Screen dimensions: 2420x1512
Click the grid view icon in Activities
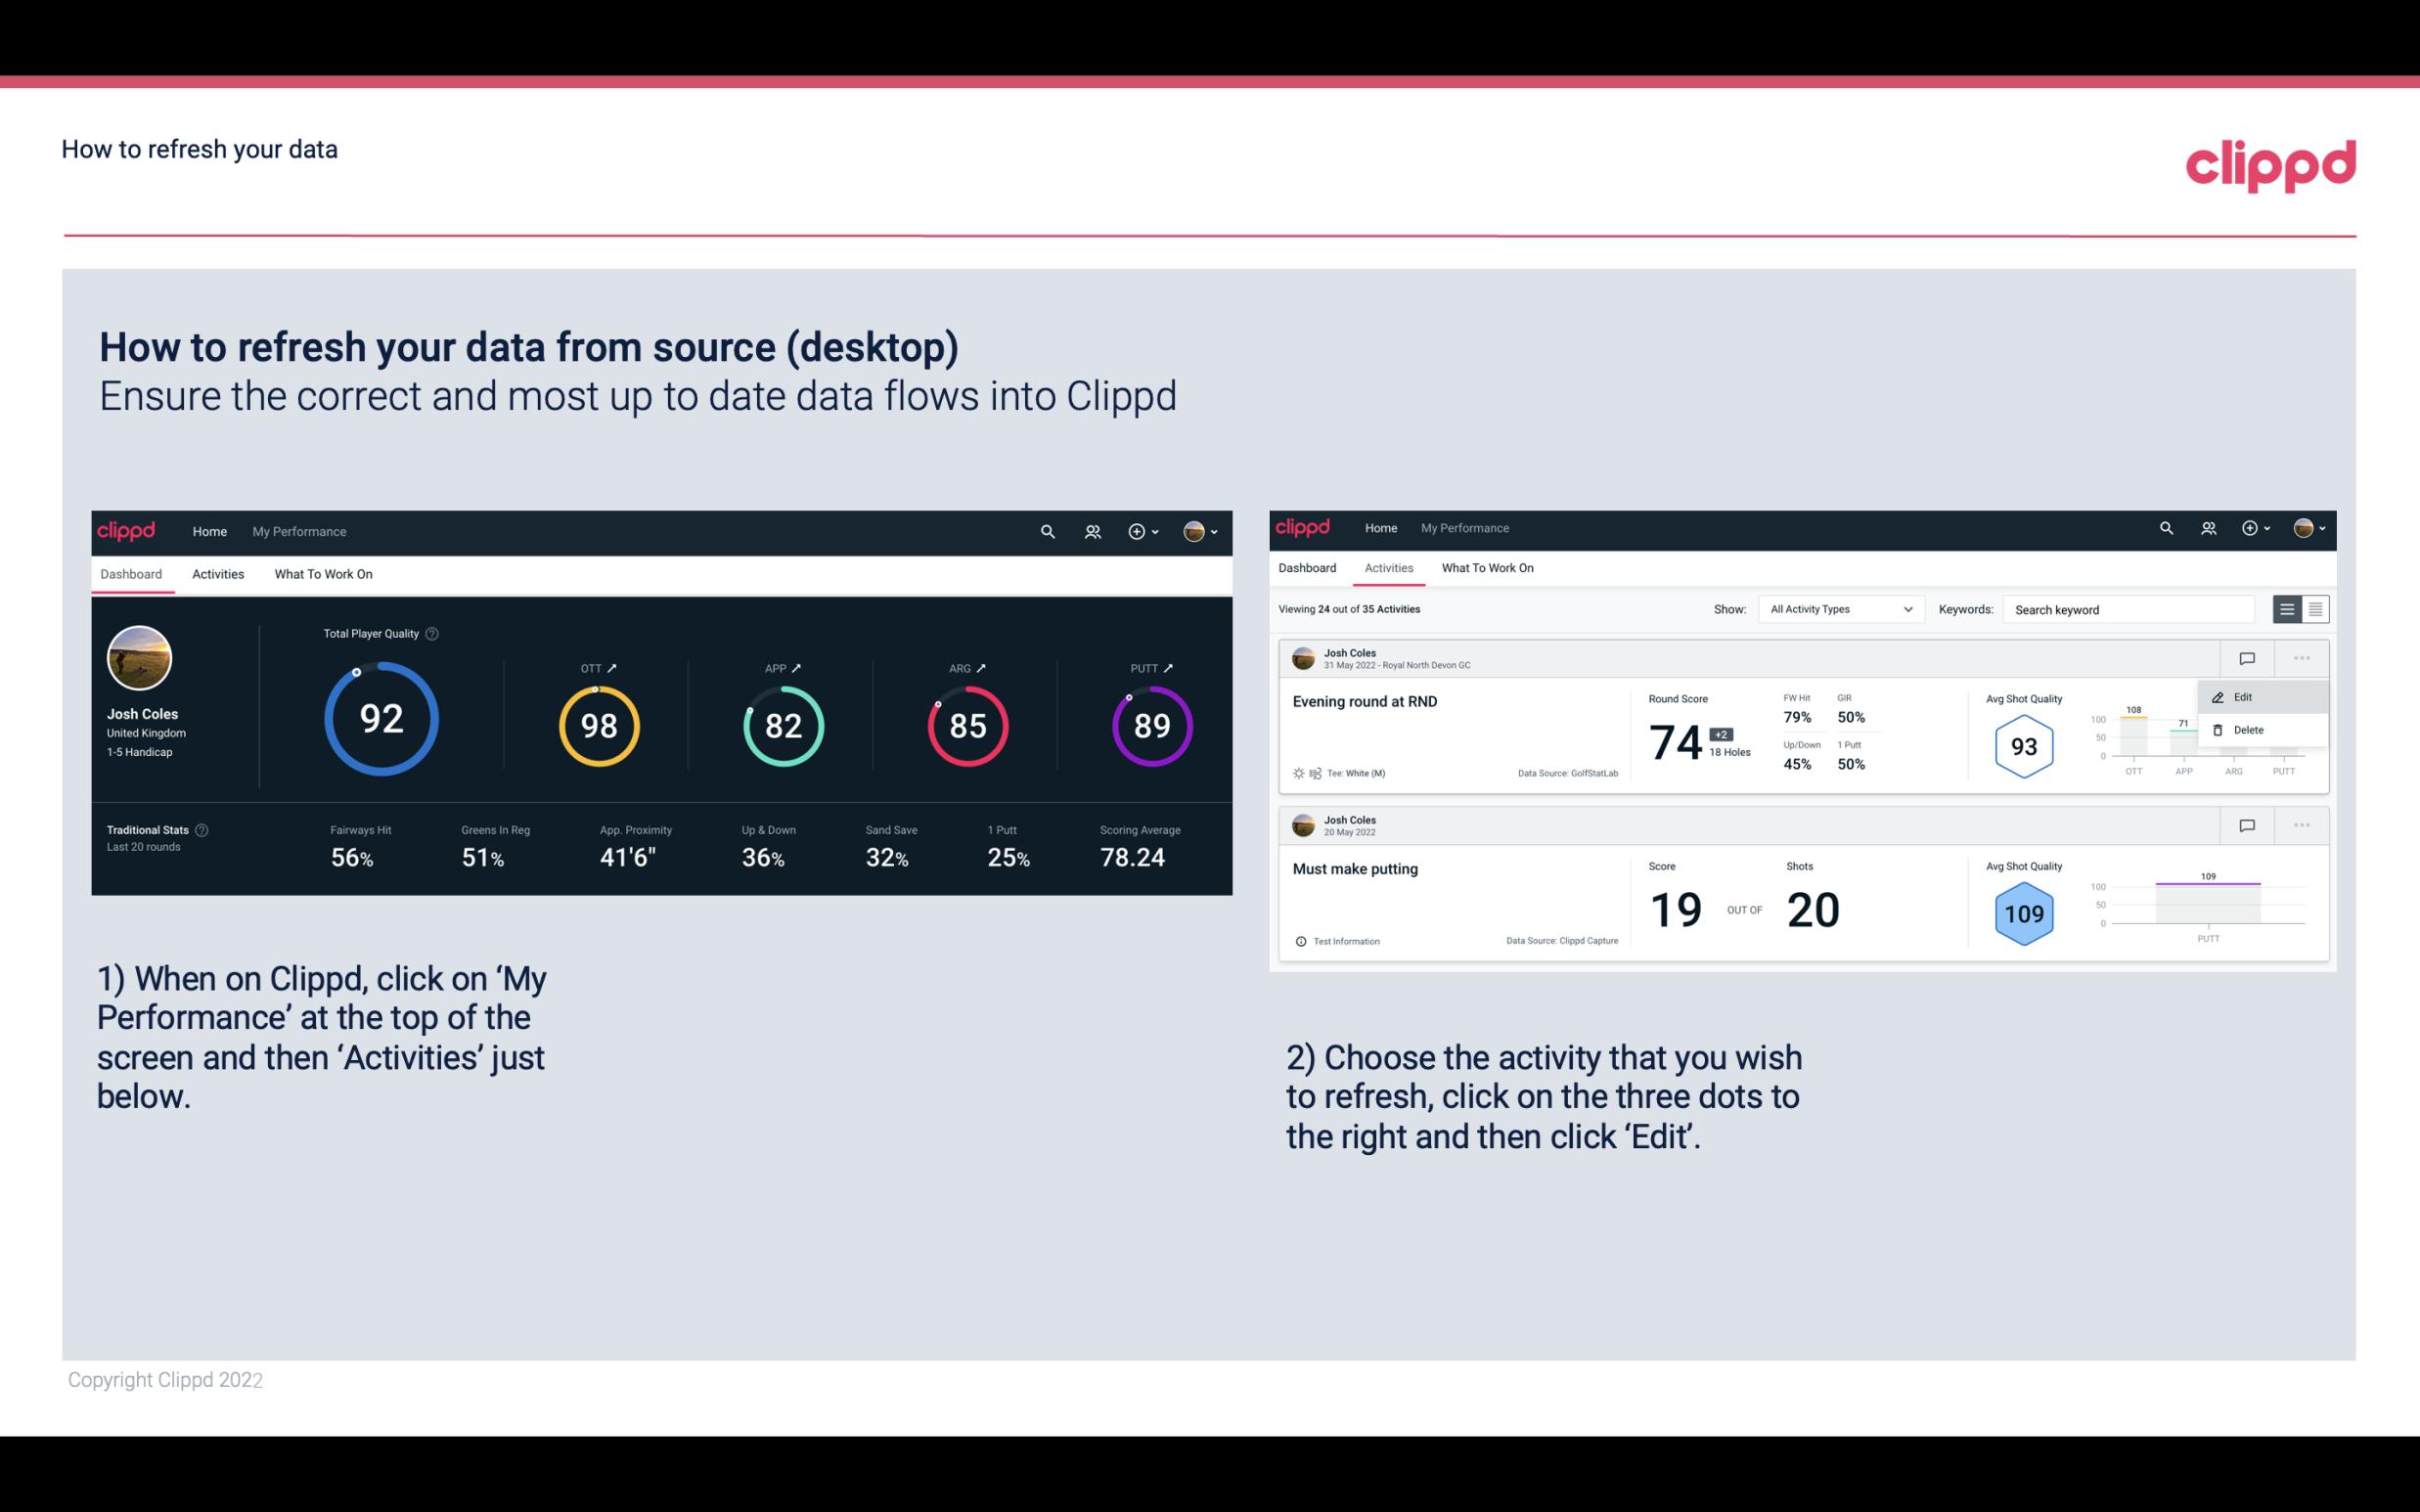[x=2313, y=608]
